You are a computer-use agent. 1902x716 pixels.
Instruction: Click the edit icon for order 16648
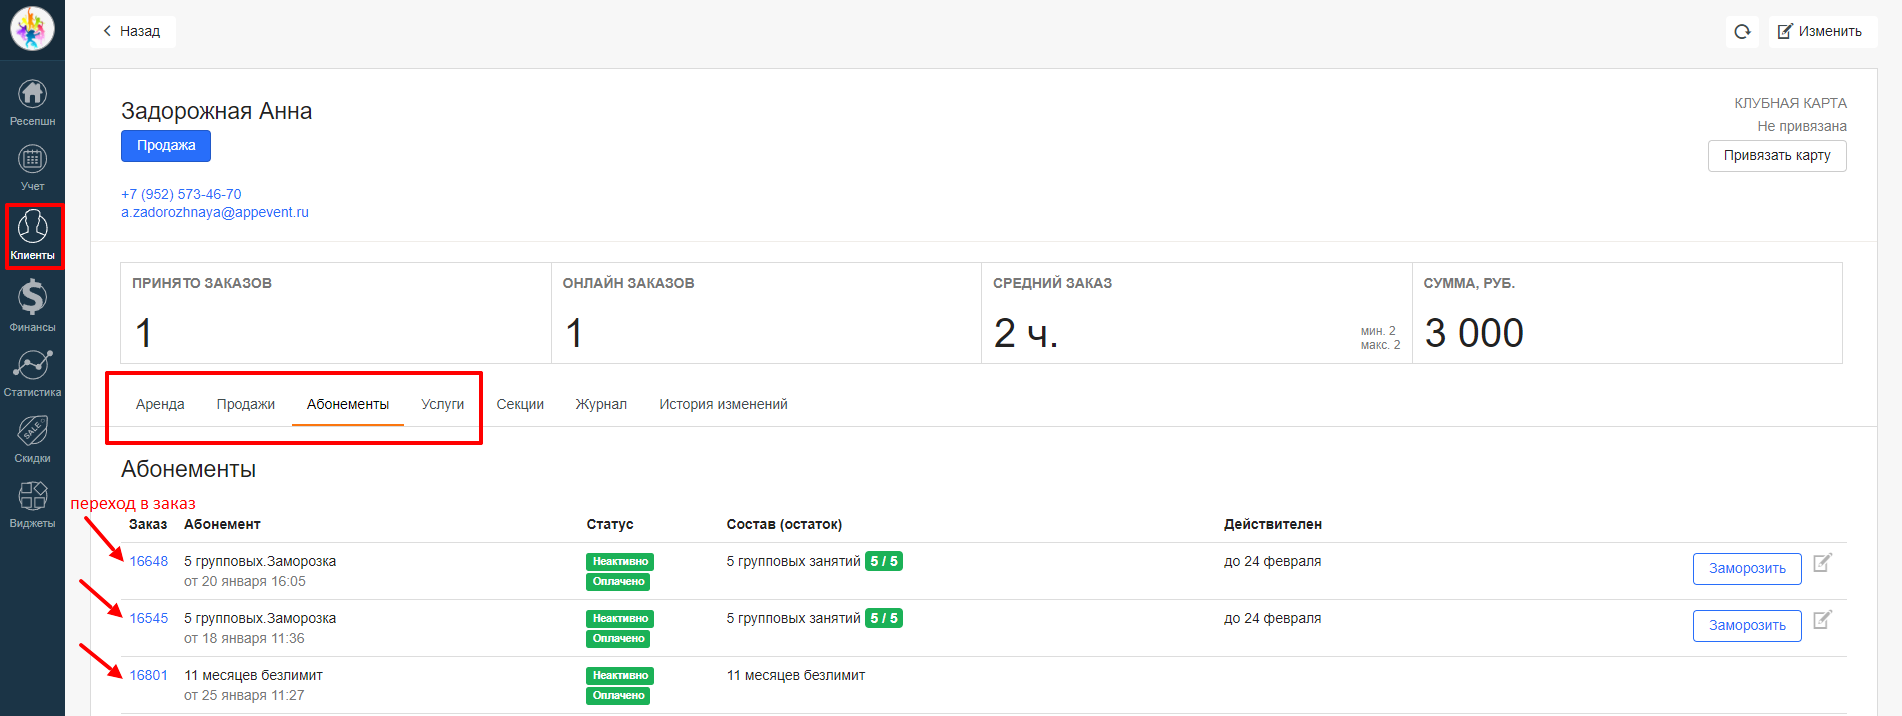pos(1822,563)
